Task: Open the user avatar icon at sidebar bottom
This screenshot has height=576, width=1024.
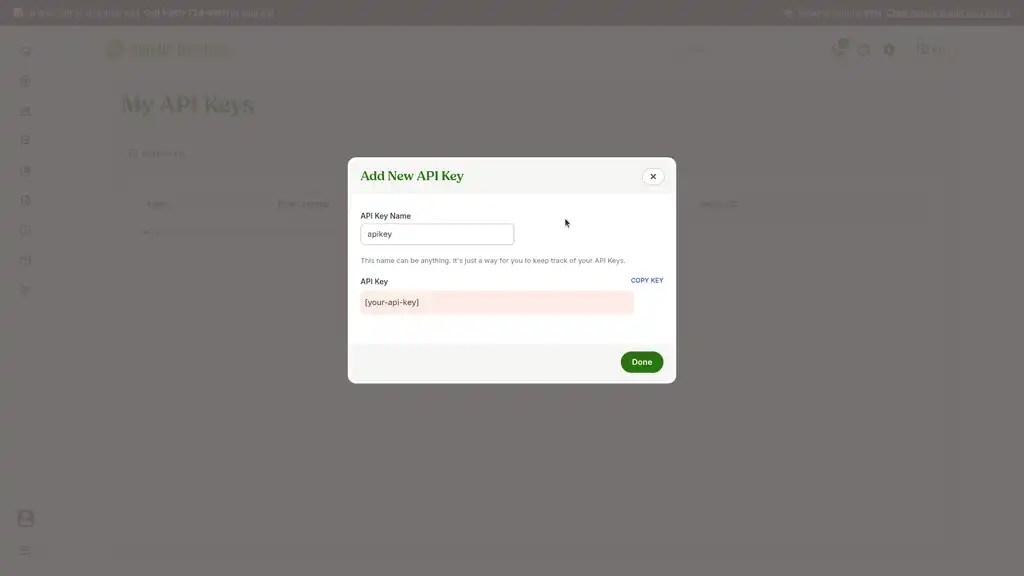Action: 25,518
